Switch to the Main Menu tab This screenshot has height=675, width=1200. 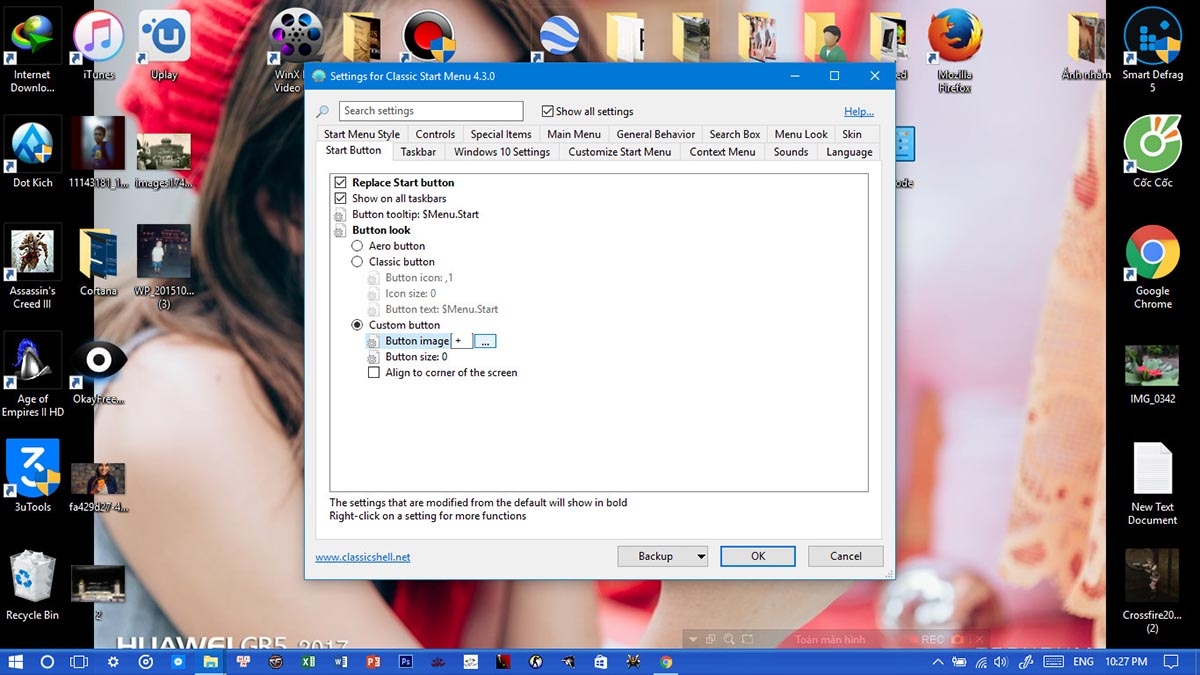(574, 134)
